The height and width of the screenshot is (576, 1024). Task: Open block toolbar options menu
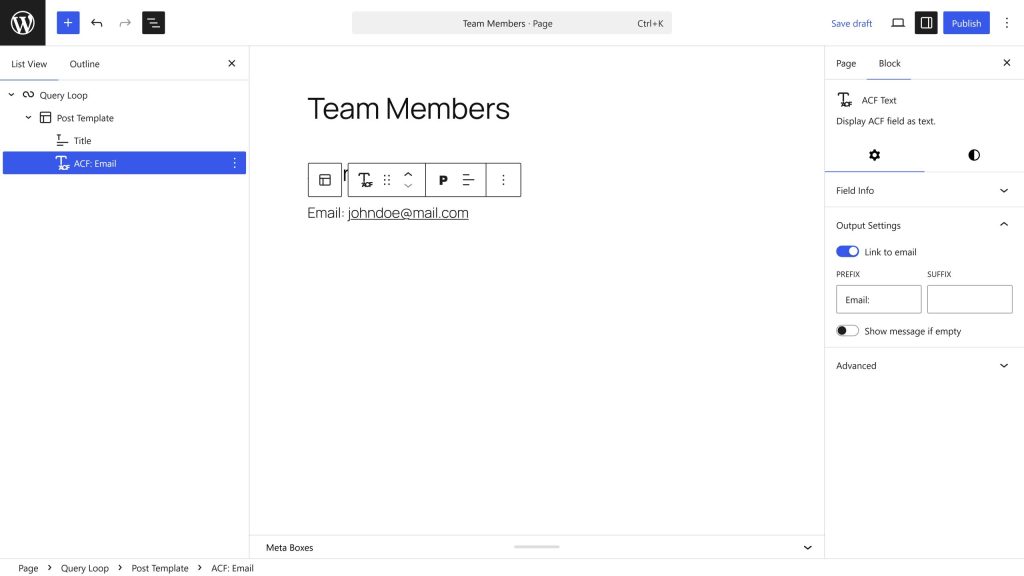tap(504, 180)
